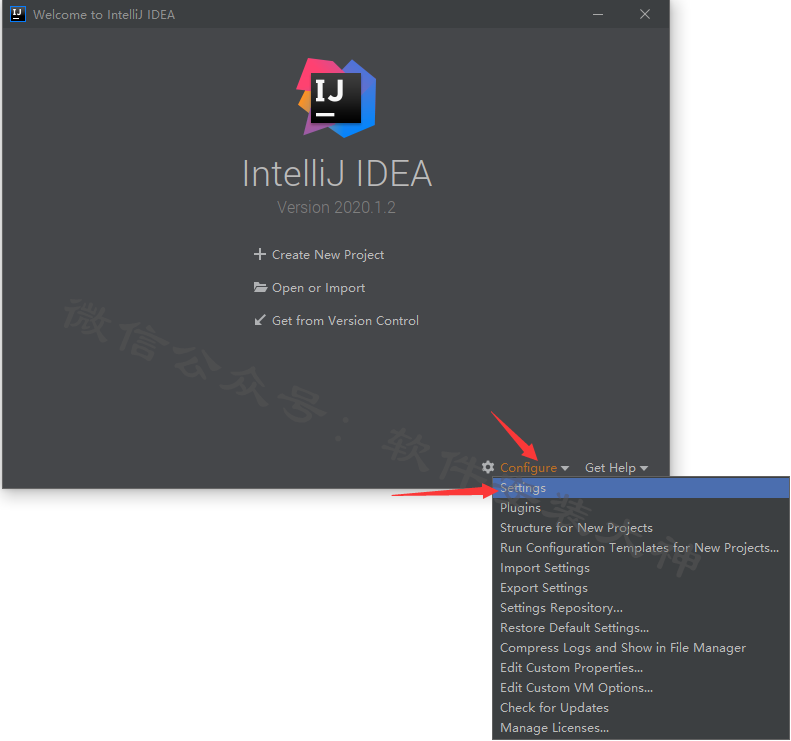Open or Import a project
Viewport: 791px width, 741px height.
point(318,288)
